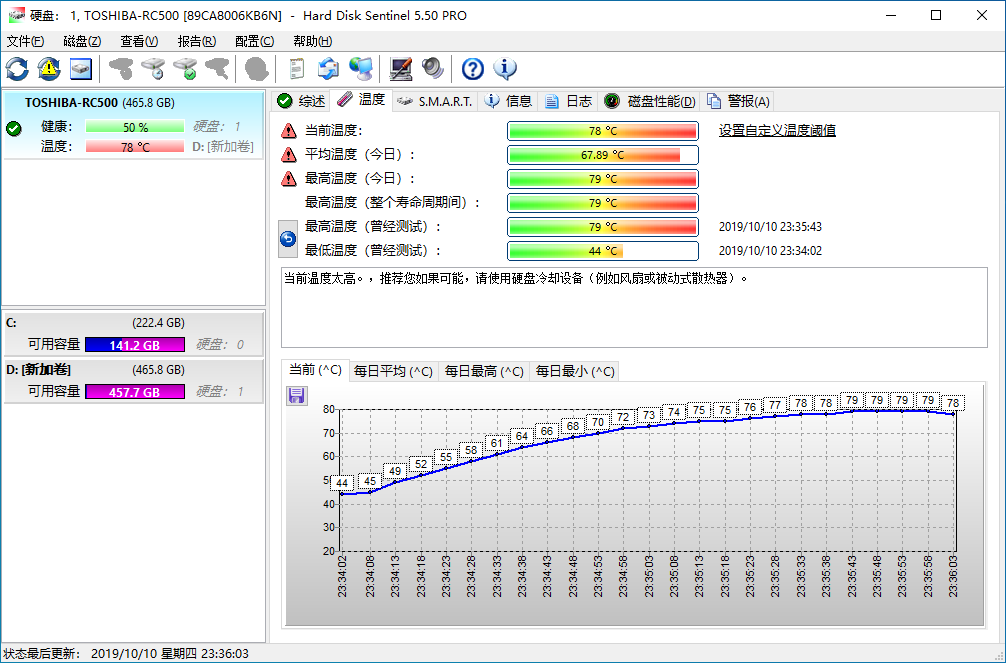The height and width of the screenshot is (663, 1006).
Task: Click the last 78 data label on chart
Action: [953, 403]
